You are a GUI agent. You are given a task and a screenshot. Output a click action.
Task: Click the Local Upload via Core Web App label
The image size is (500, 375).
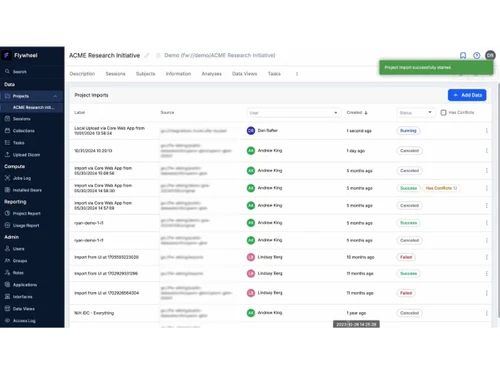[109, 131]
